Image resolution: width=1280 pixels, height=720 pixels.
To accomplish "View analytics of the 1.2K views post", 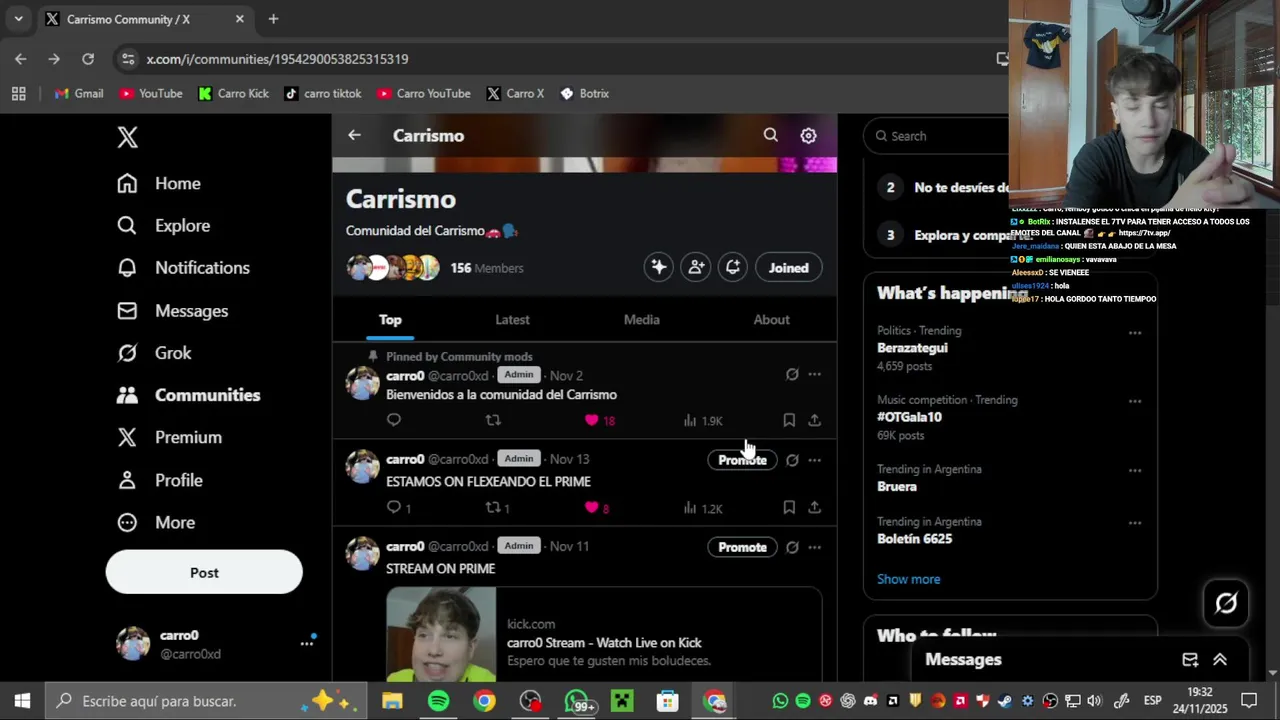I will pos(703,508).
